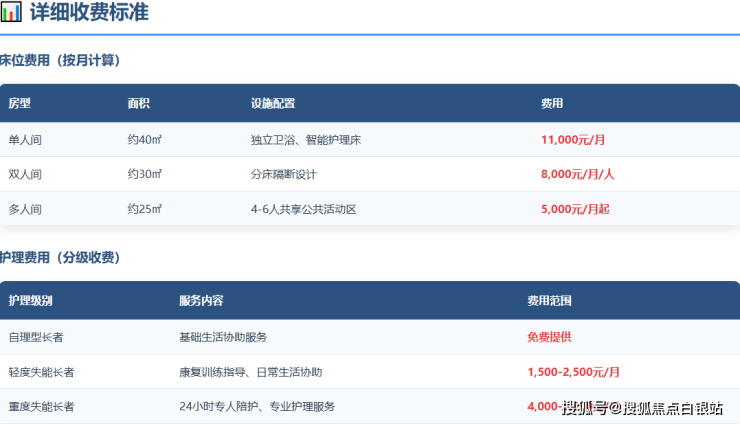
Task: Click the 详细收费标准 page title
Action: [89, 13]
